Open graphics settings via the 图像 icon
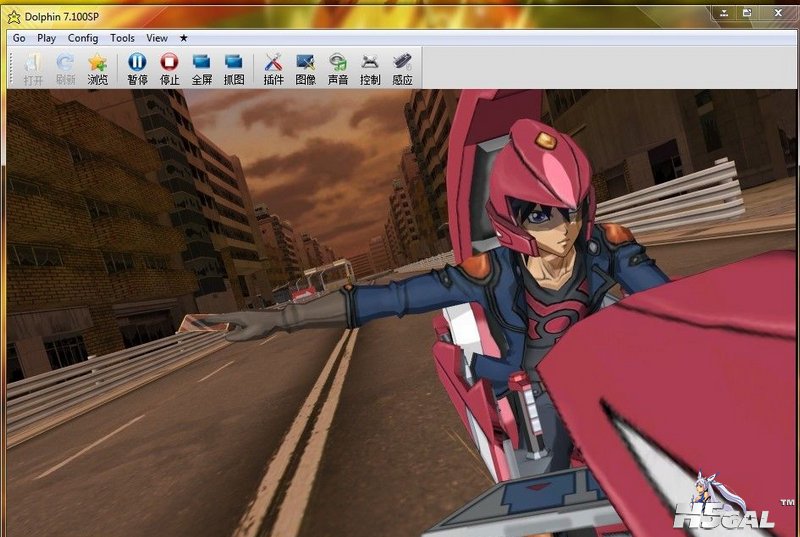The height and width of the screenshot is (537, 800). point(306,68)
